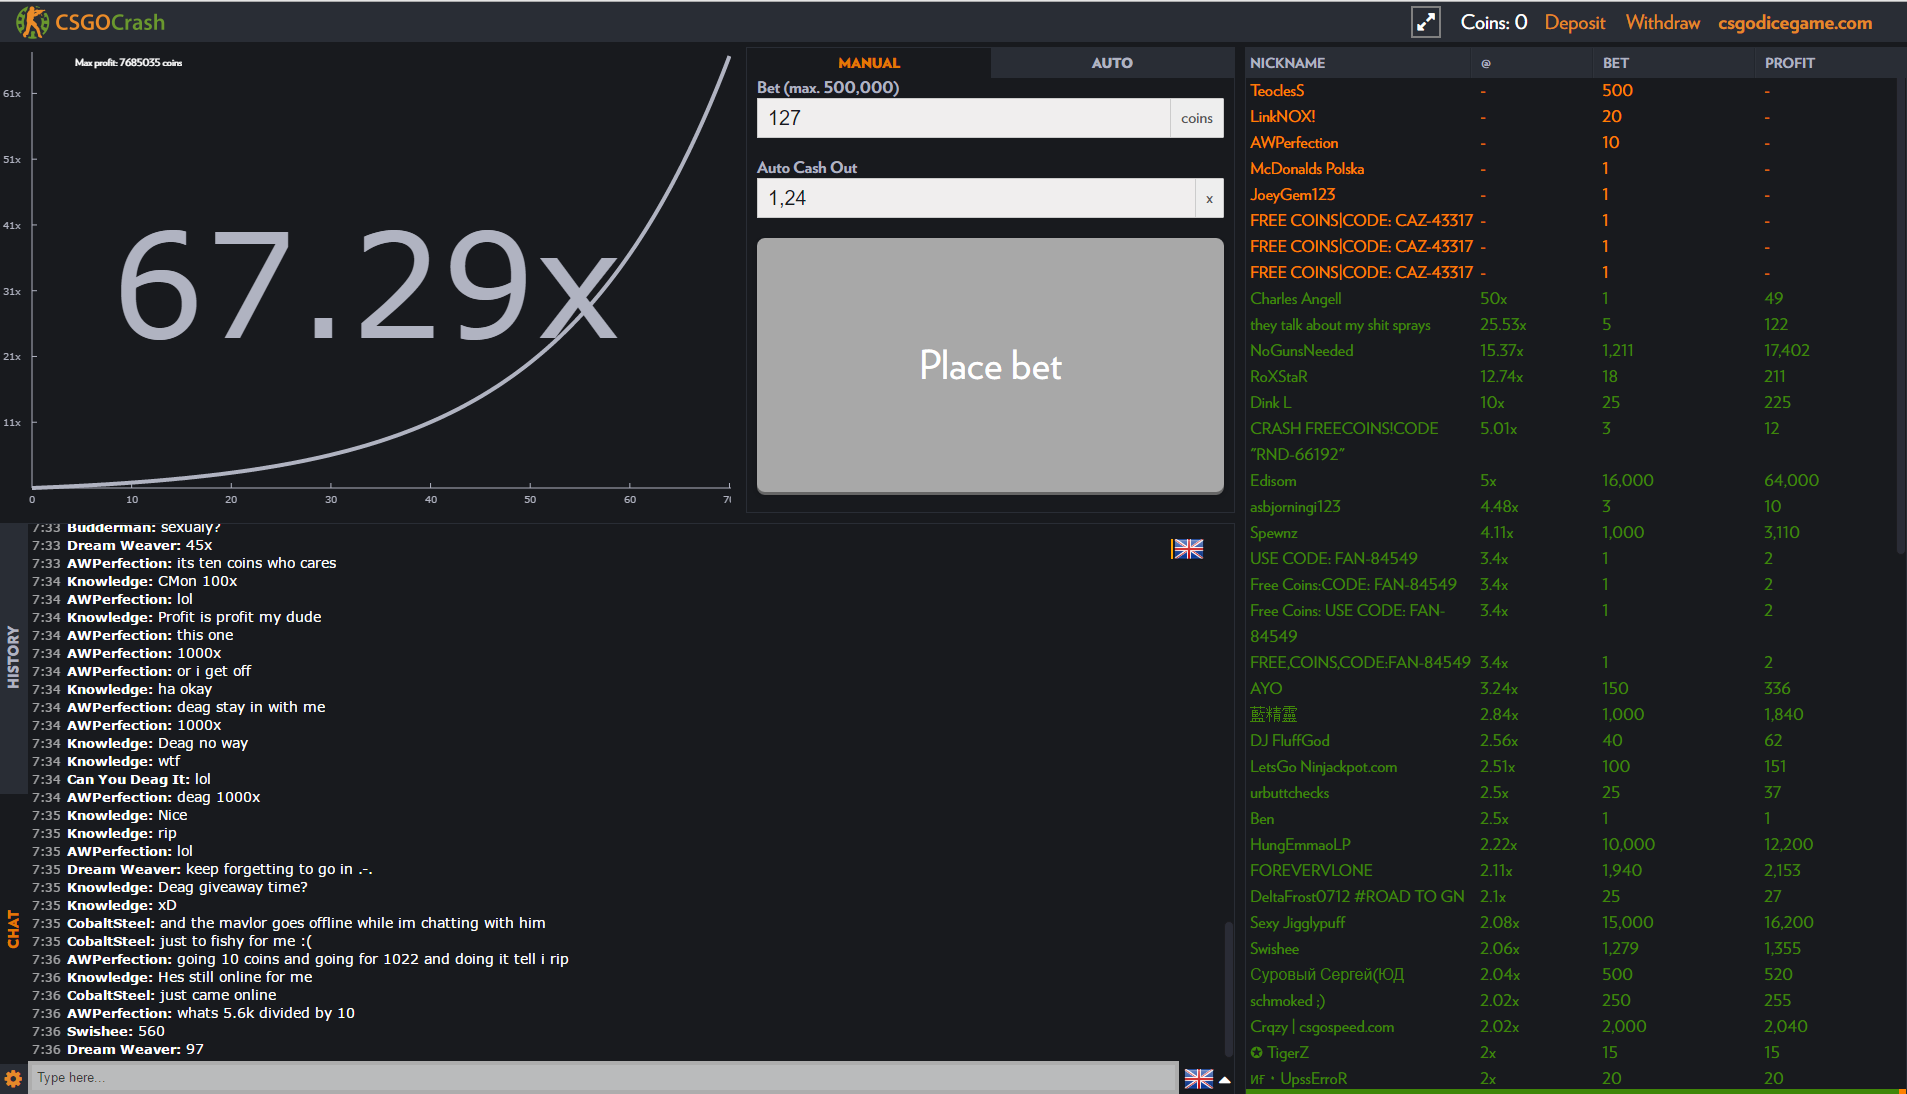The image size is (1907, 1094).
Task: Click player LinkNOX! in the list
Action: (1282, 116)
